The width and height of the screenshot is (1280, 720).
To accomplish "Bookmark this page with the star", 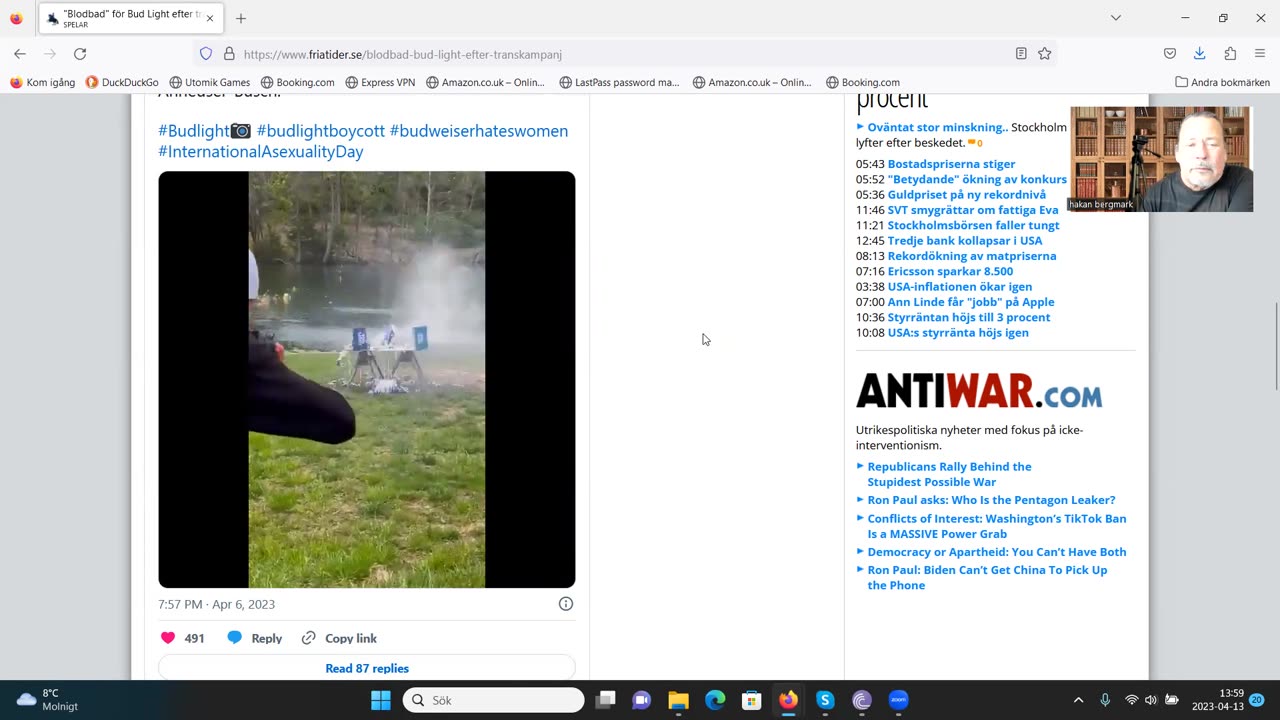I will (1045, 54).
